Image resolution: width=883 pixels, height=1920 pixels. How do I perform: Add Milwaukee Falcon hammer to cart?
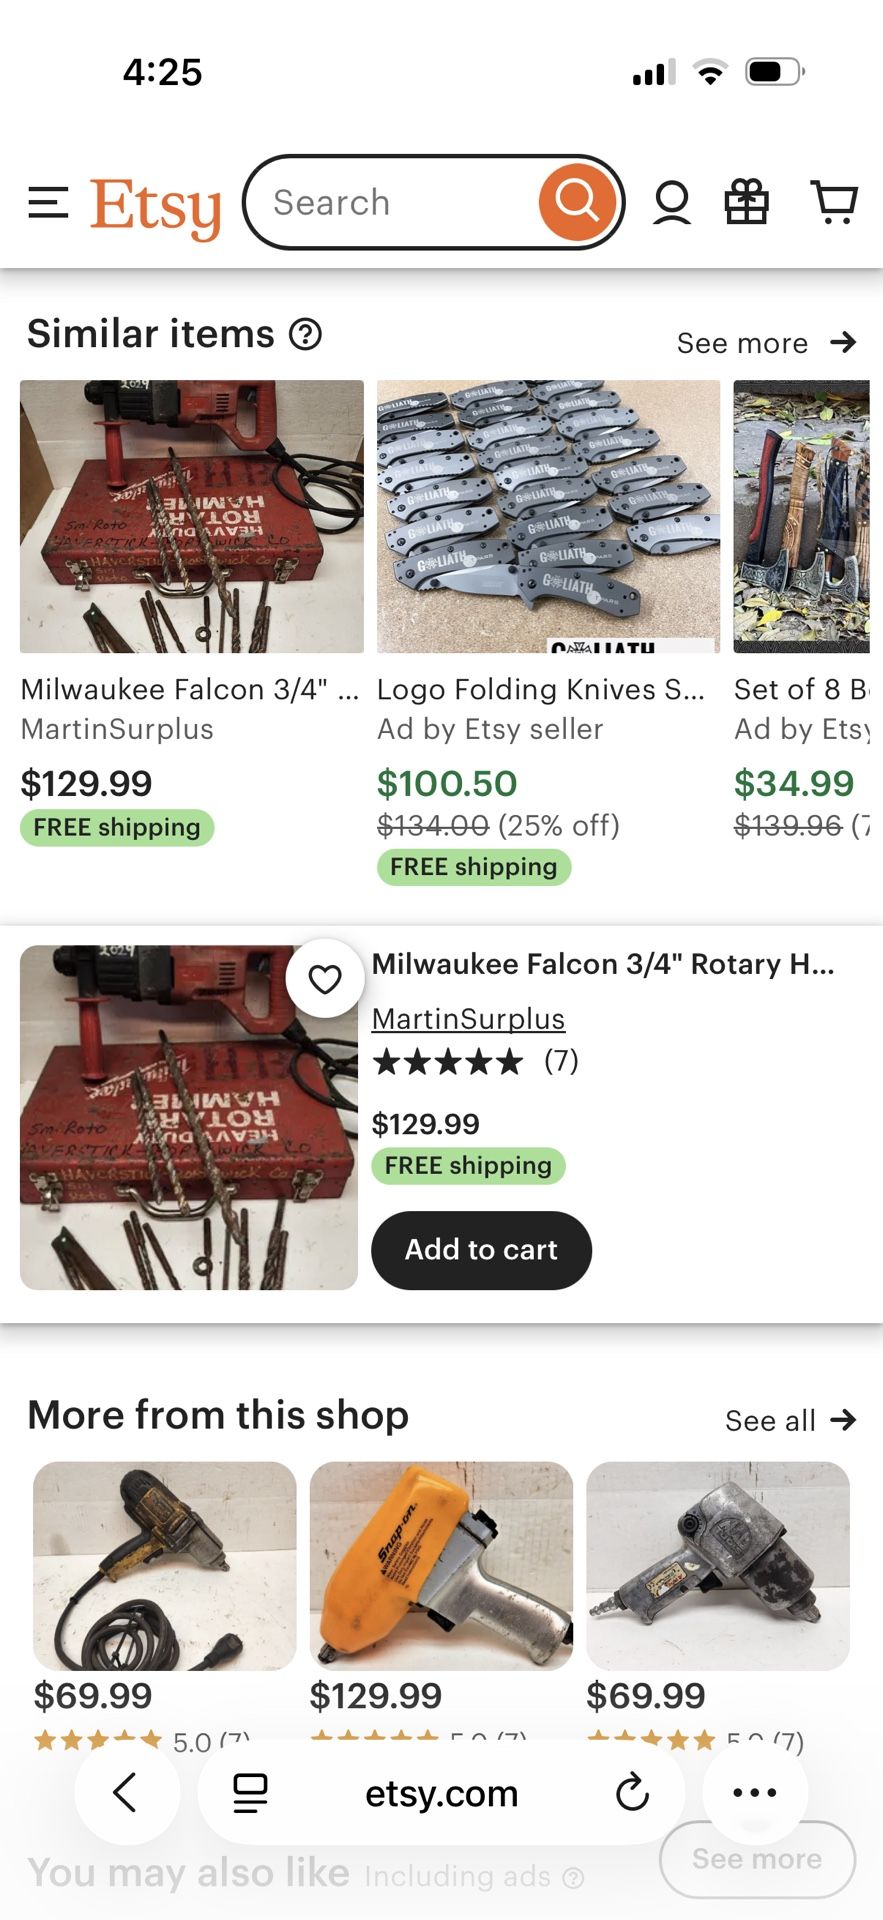[481, 1250]
